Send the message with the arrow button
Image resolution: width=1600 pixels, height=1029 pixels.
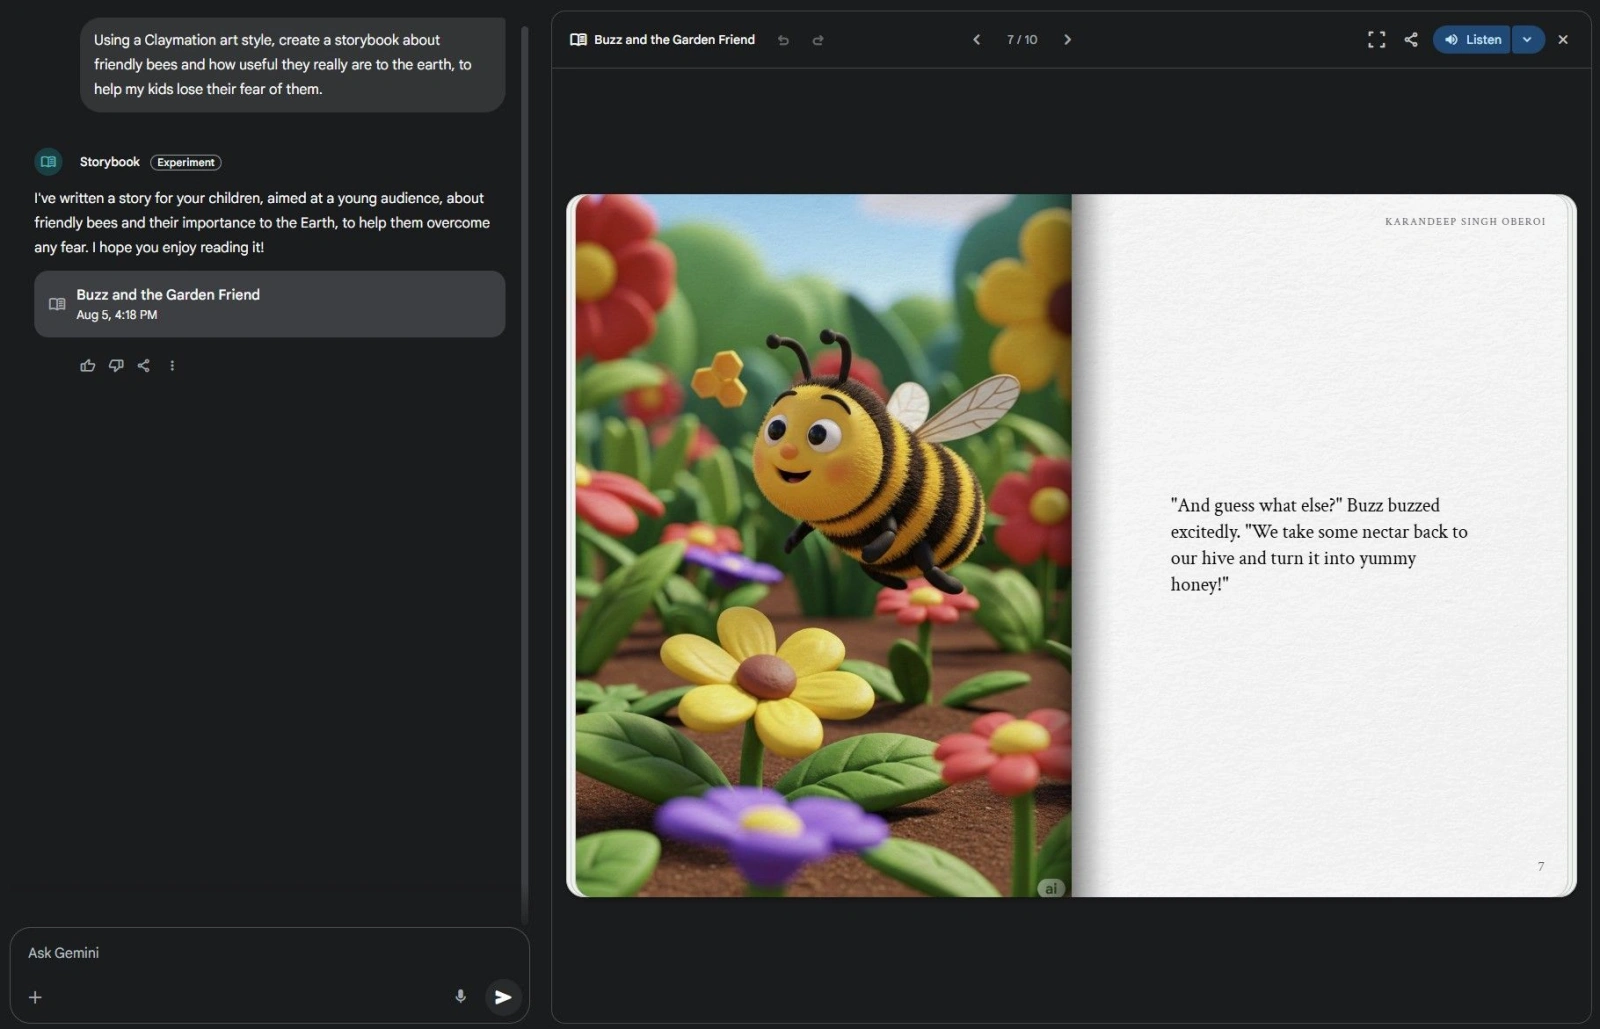503,997
